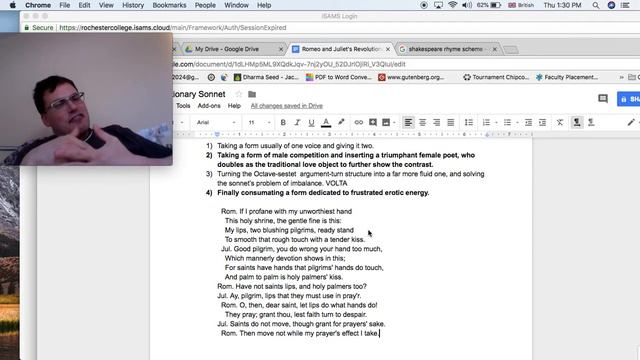The image size is (640, 360).
Task: Open the Faculty Placement bookmark
Action: tap(567, 77)
